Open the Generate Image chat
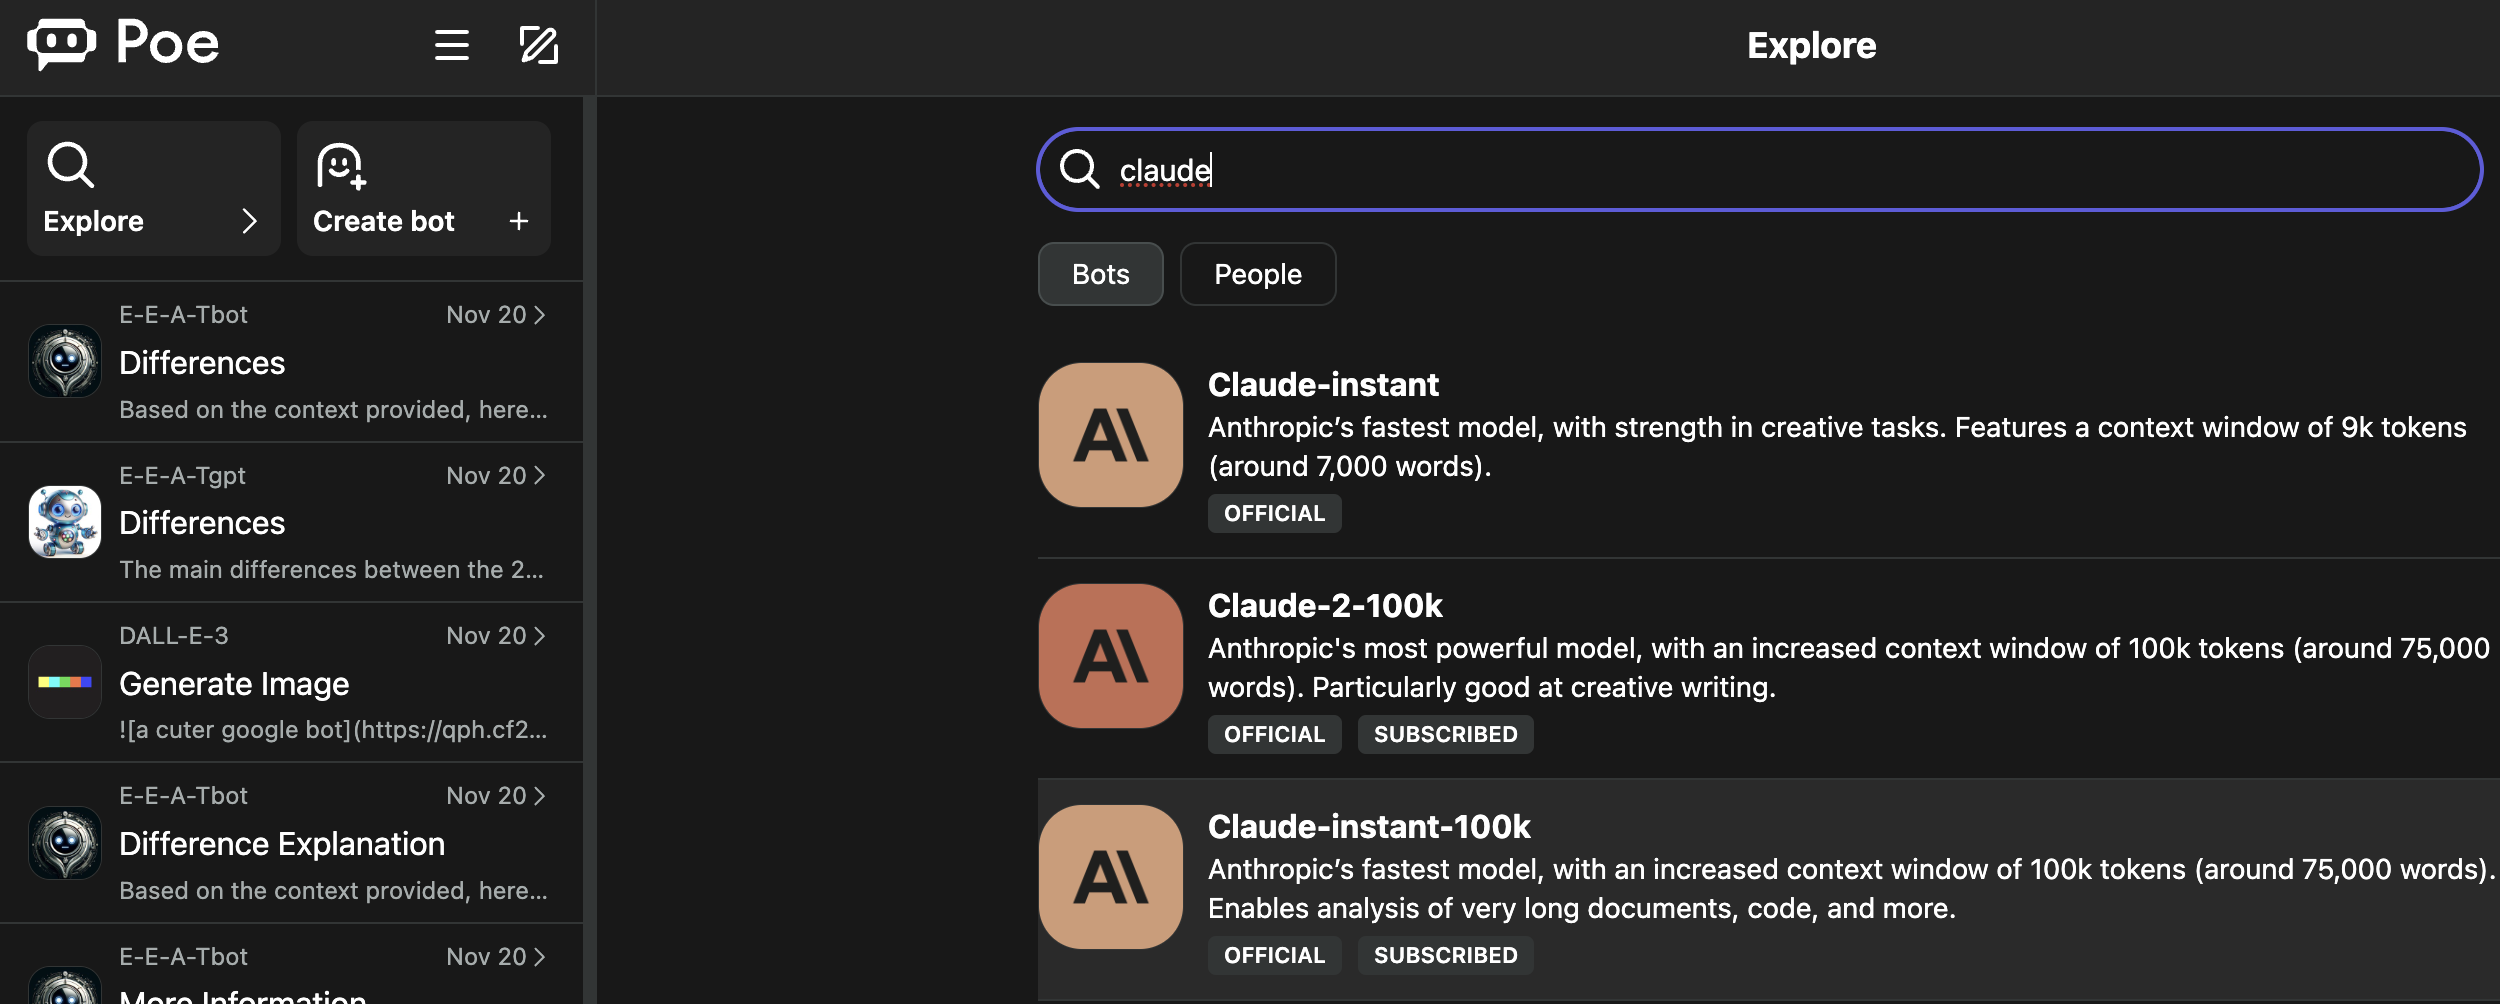 291,683
